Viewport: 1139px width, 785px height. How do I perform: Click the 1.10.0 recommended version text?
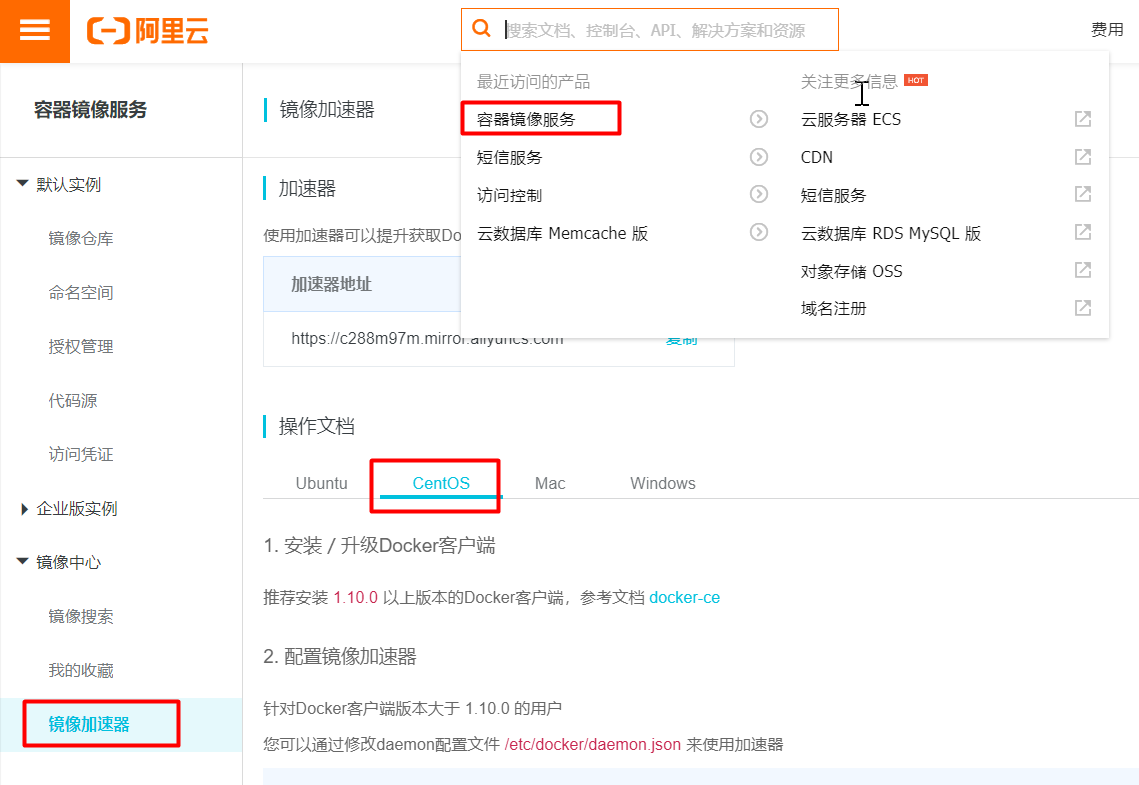(x=355, y=598)
